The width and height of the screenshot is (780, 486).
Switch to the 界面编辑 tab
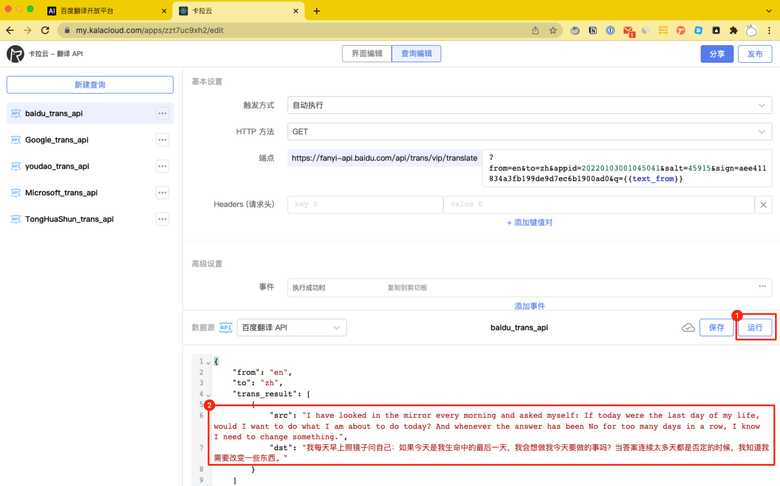pos(367,54)
